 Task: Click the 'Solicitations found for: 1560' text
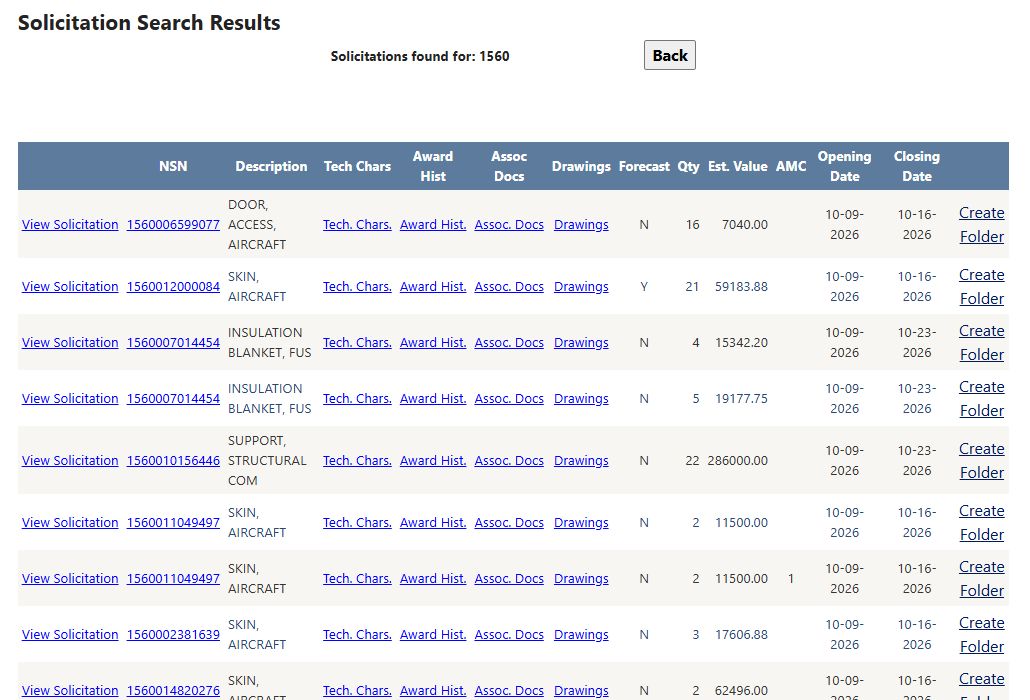(x=420, y=56)
